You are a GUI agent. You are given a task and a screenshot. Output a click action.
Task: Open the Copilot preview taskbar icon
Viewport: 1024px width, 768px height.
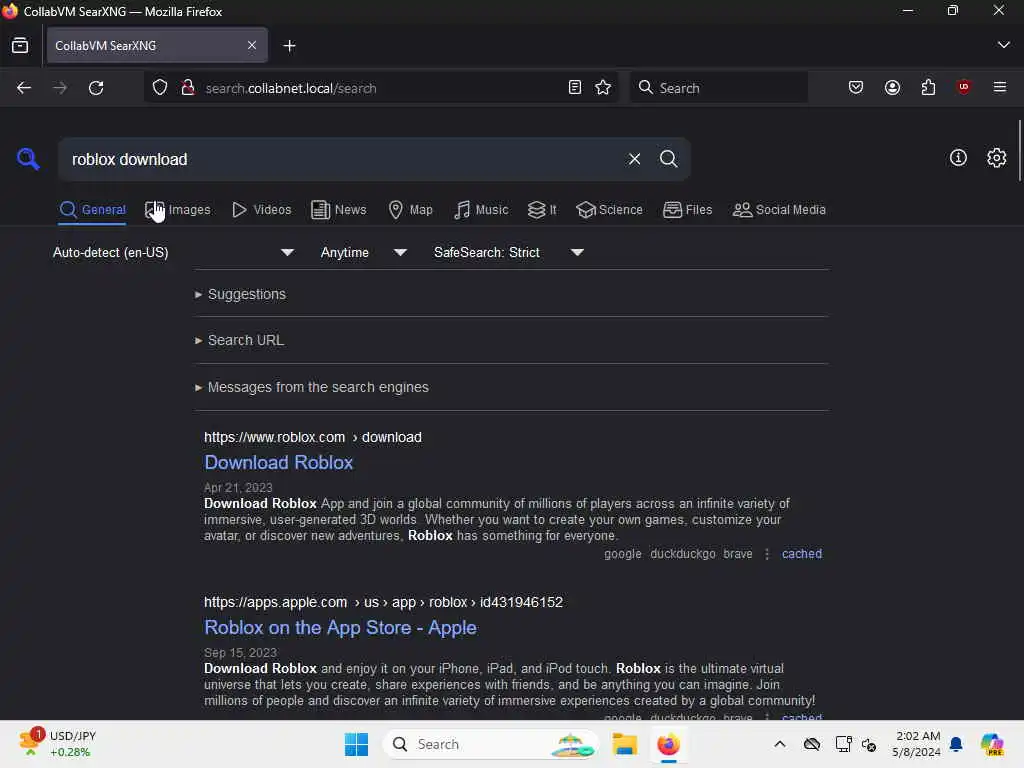point(992,744)
